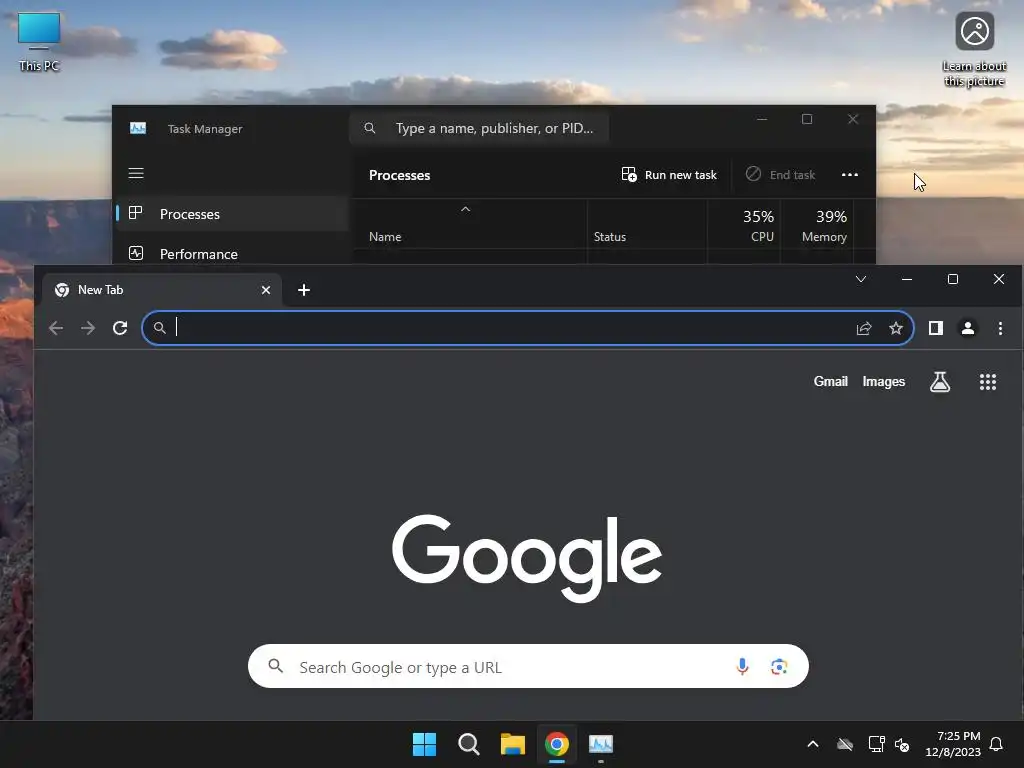This screenshot has width=1024, height=768.
Task: Click the Google logo
Action: [x=526, y=557]
